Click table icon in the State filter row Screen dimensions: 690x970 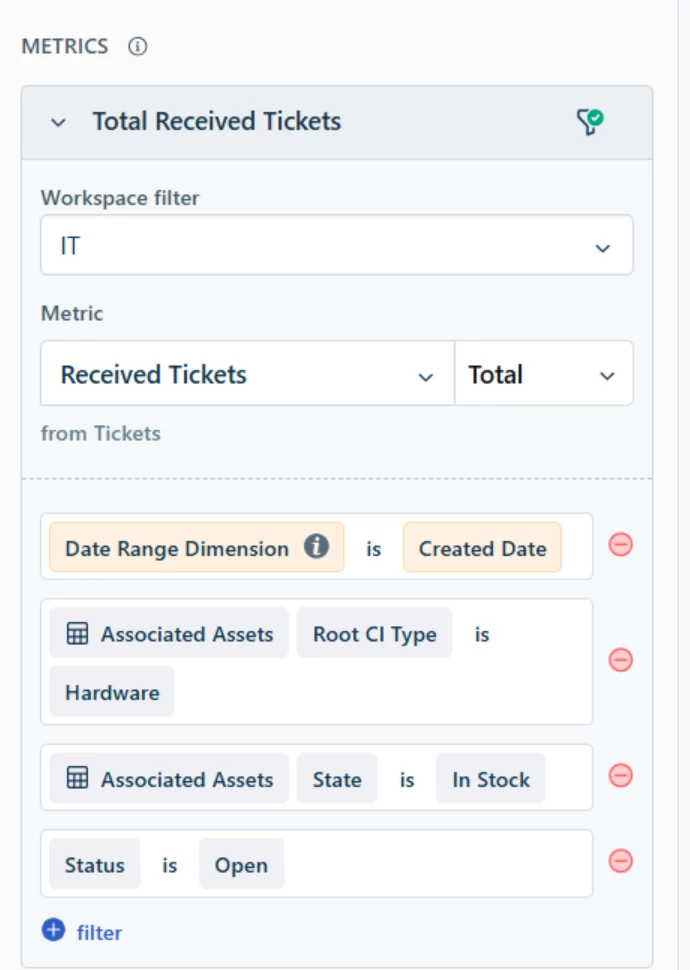coord(77,778)
